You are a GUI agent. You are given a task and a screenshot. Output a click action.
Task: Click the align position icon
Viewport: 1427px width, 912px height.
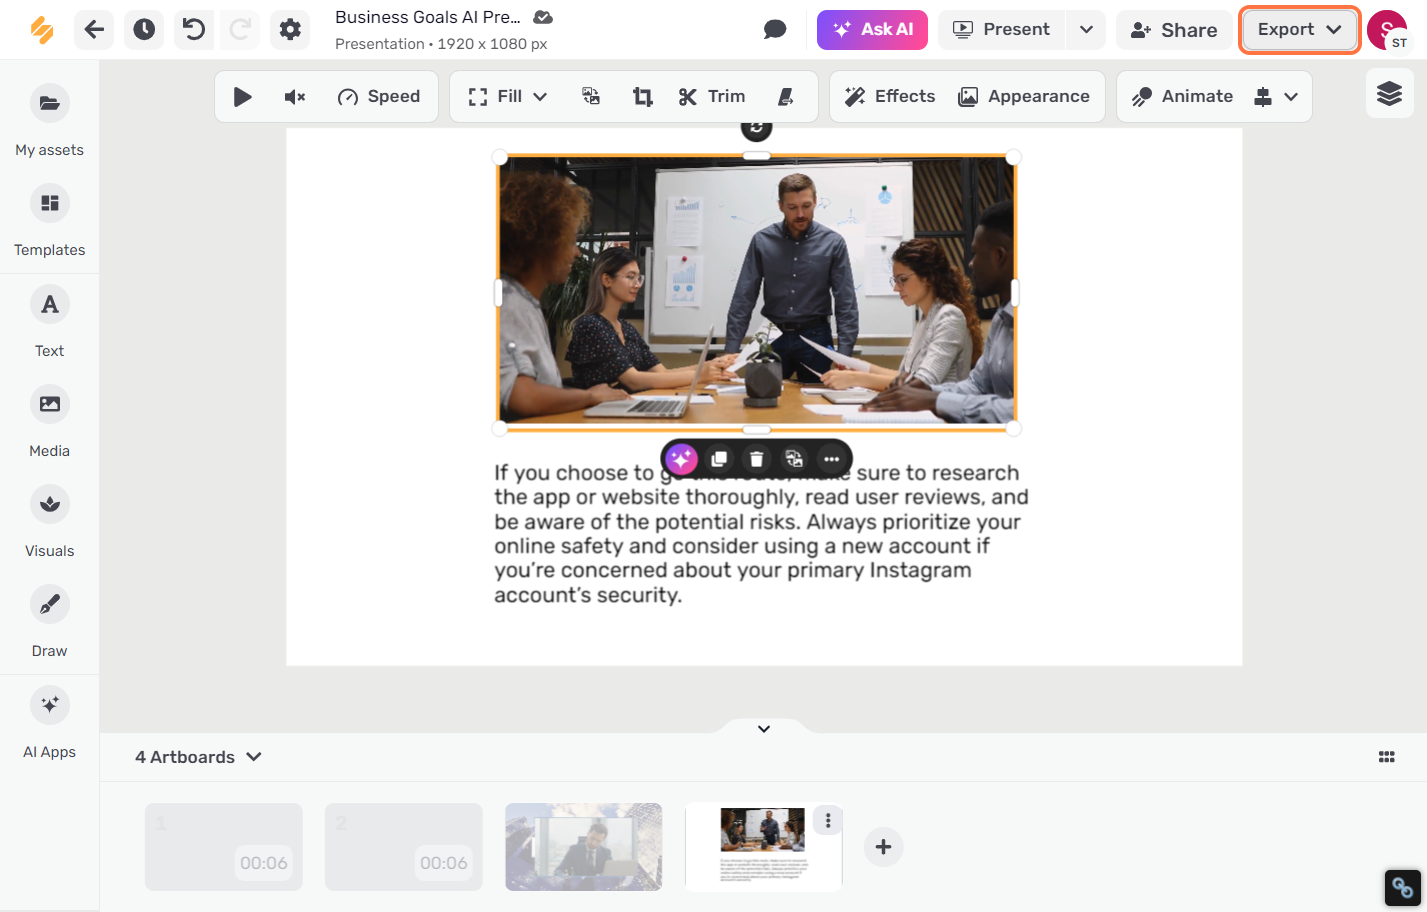(1263, 96)
